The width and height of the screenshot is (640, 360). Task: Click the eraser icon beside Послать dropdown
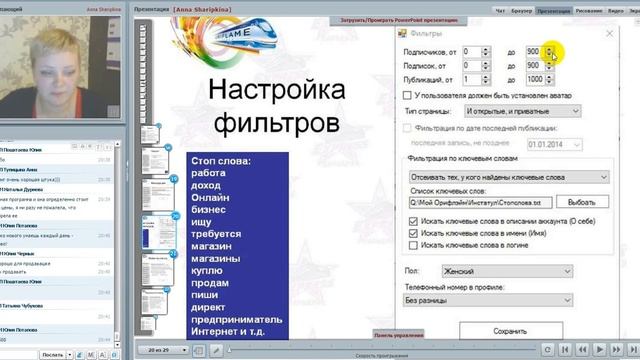pyautogui.click(x=80, y=355)
